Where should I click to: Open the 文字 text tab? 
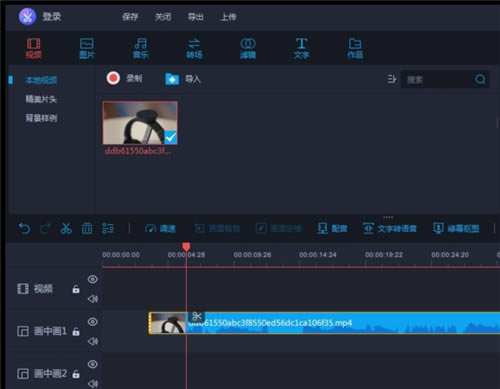click(x=302, y=48)
